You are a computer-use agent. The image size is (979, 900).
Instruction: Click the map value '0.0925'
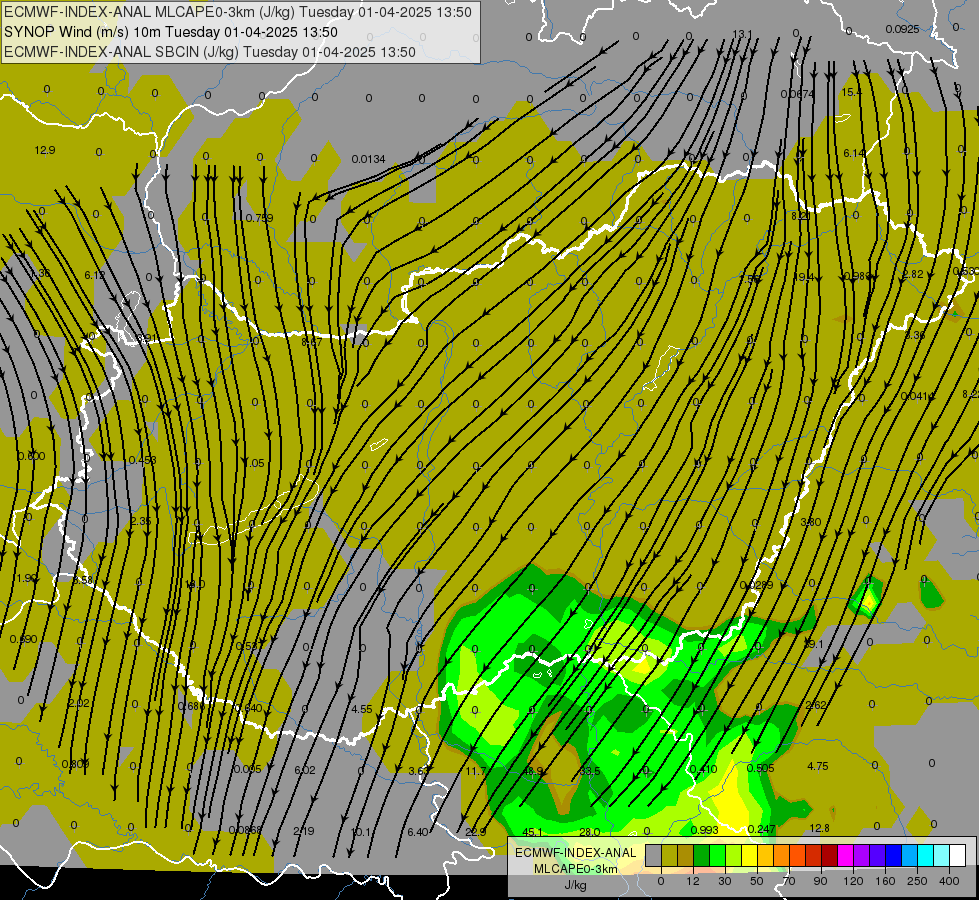pyautogui.click(x=902, y=29)
